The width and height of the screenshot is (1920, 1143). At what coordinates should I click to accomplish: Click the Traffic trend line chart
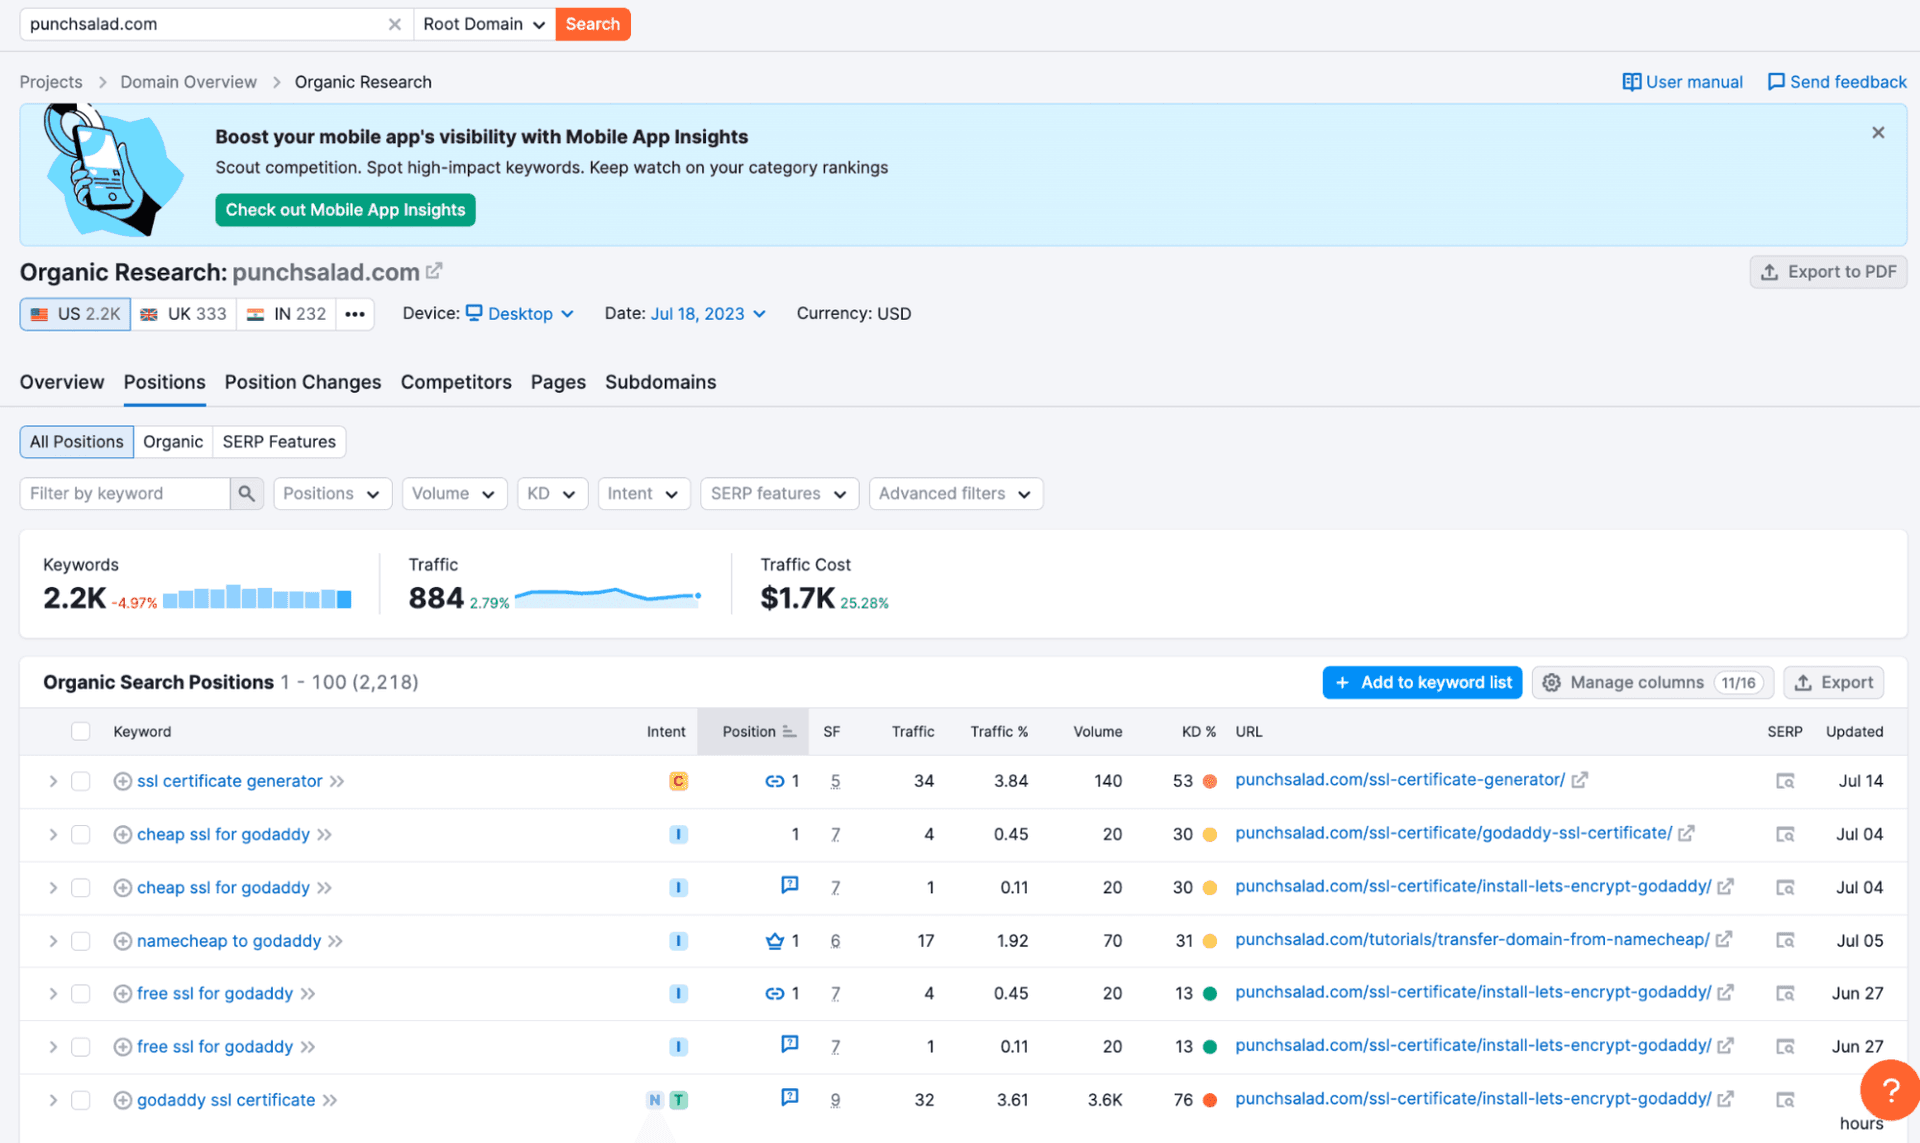[x=608, y=597]
